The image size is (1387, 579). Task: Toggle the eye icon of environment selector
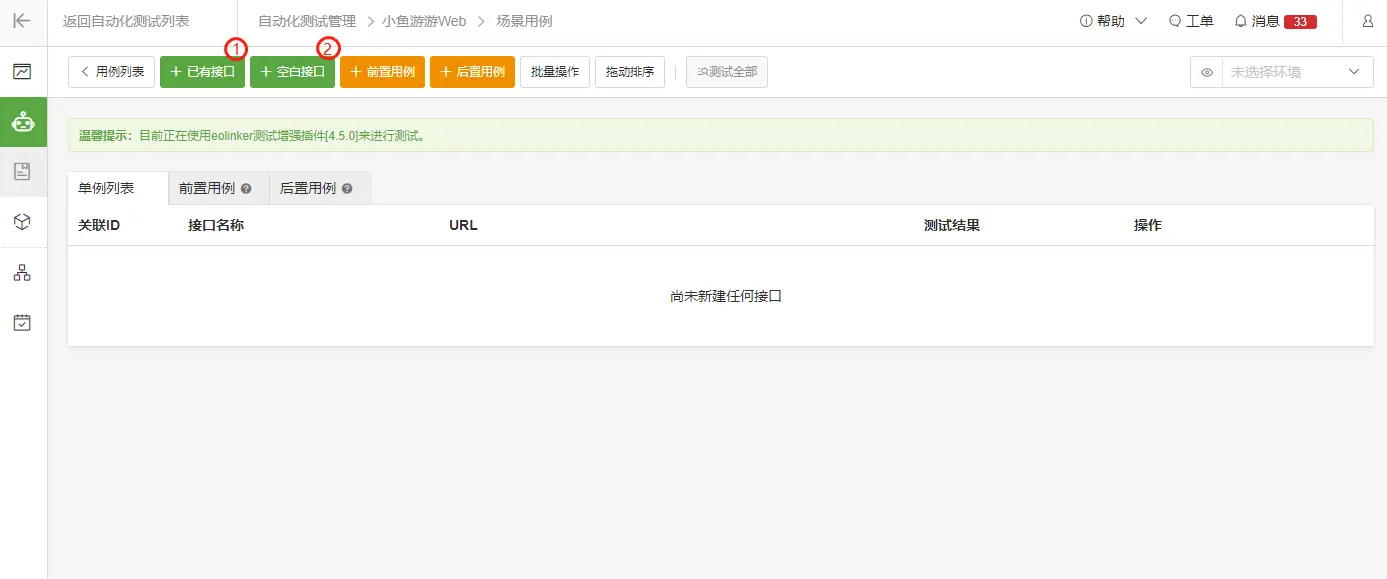[x=1207, y=73]
